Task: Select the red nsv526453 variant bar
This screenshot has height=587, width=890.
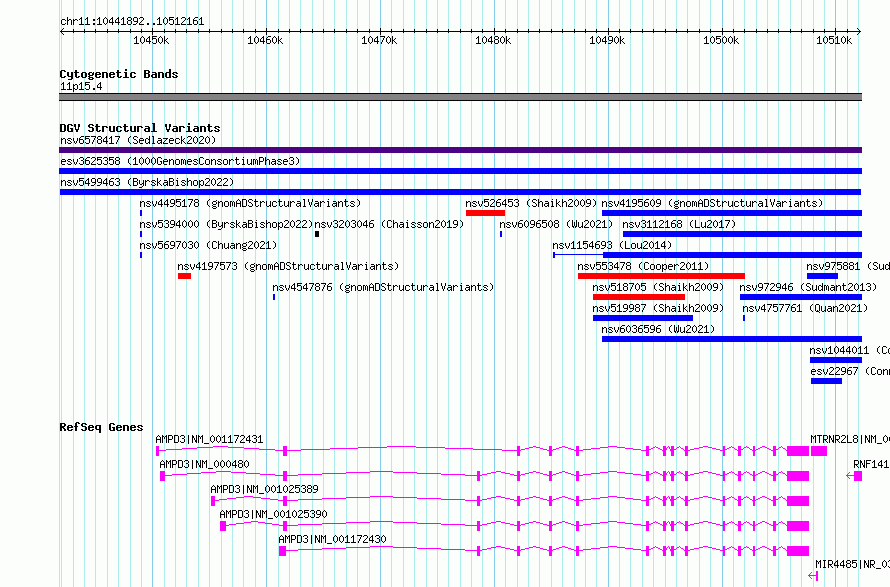Action: coord(485,213)
